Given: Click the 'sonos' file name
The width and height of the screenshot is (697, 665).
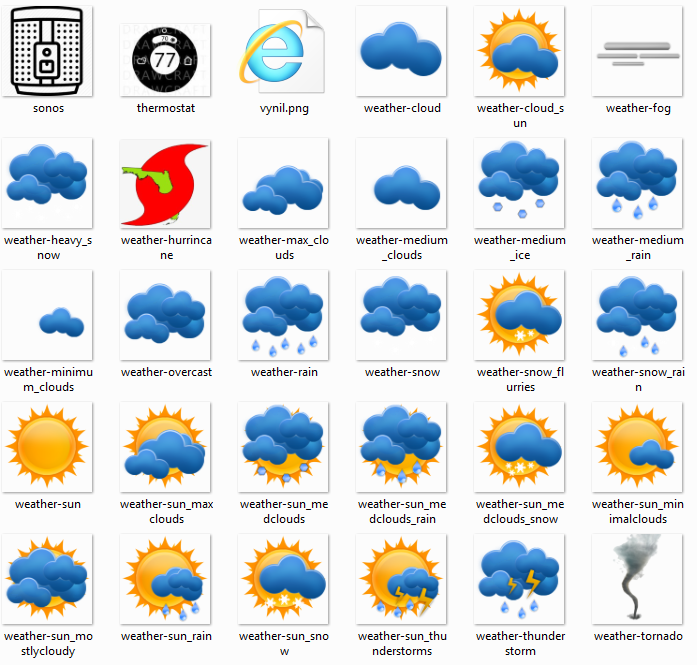Looking at the screenshot, I should tap(48, 108).
